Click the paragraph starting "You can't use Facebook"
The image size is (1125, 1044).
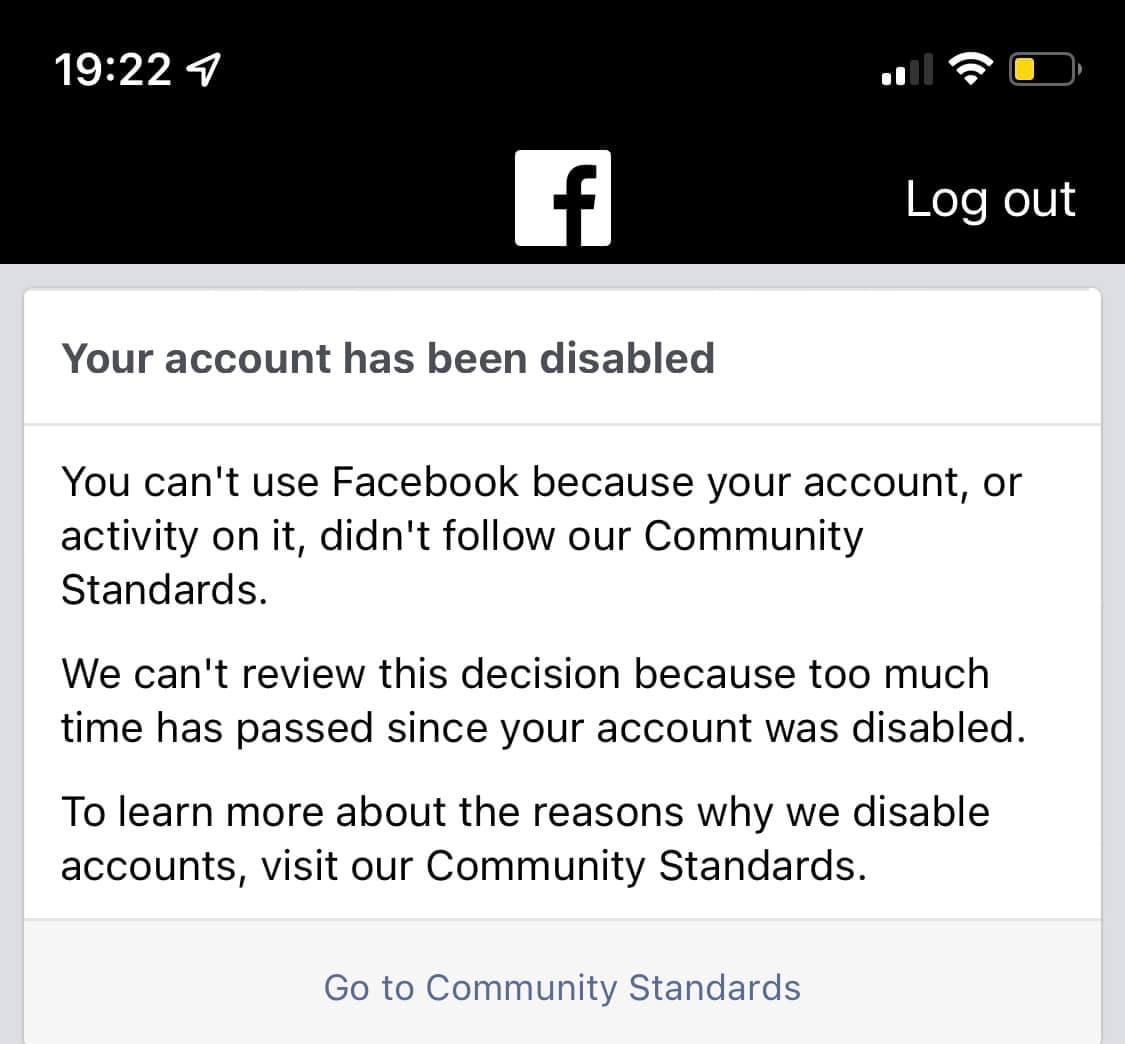pyautogui.click(x=540, y=536)
